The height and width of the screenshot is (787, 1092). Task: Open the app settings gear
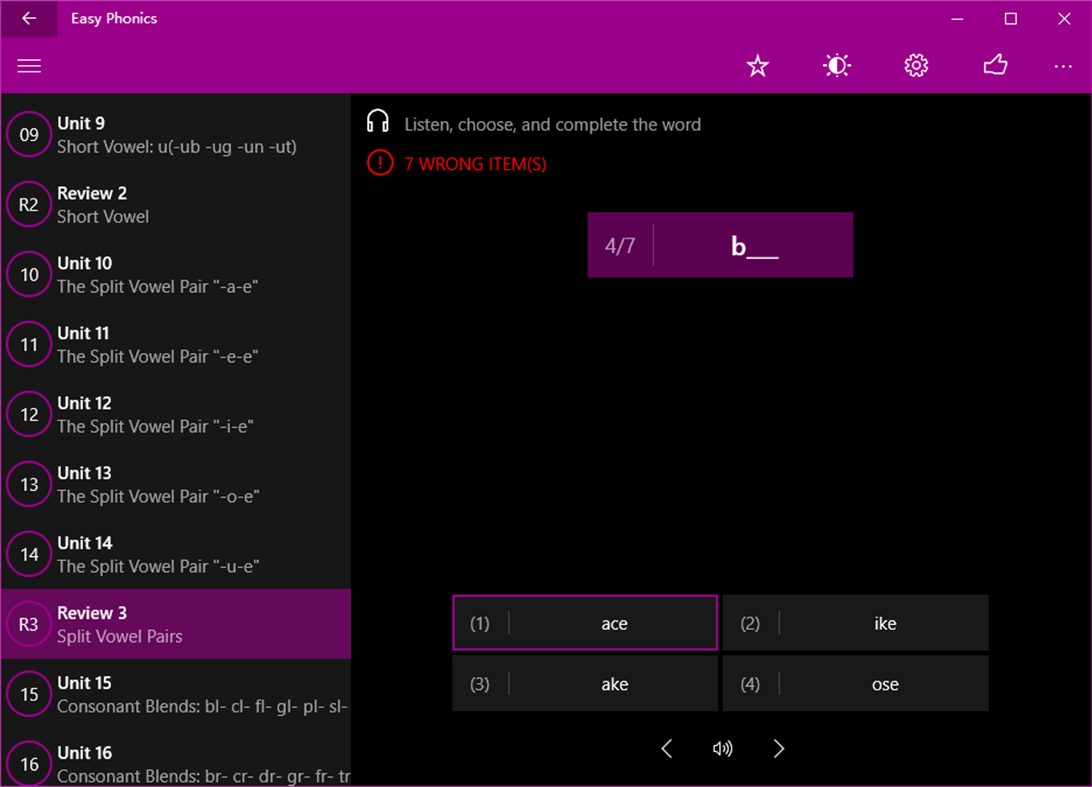[915, 65]
